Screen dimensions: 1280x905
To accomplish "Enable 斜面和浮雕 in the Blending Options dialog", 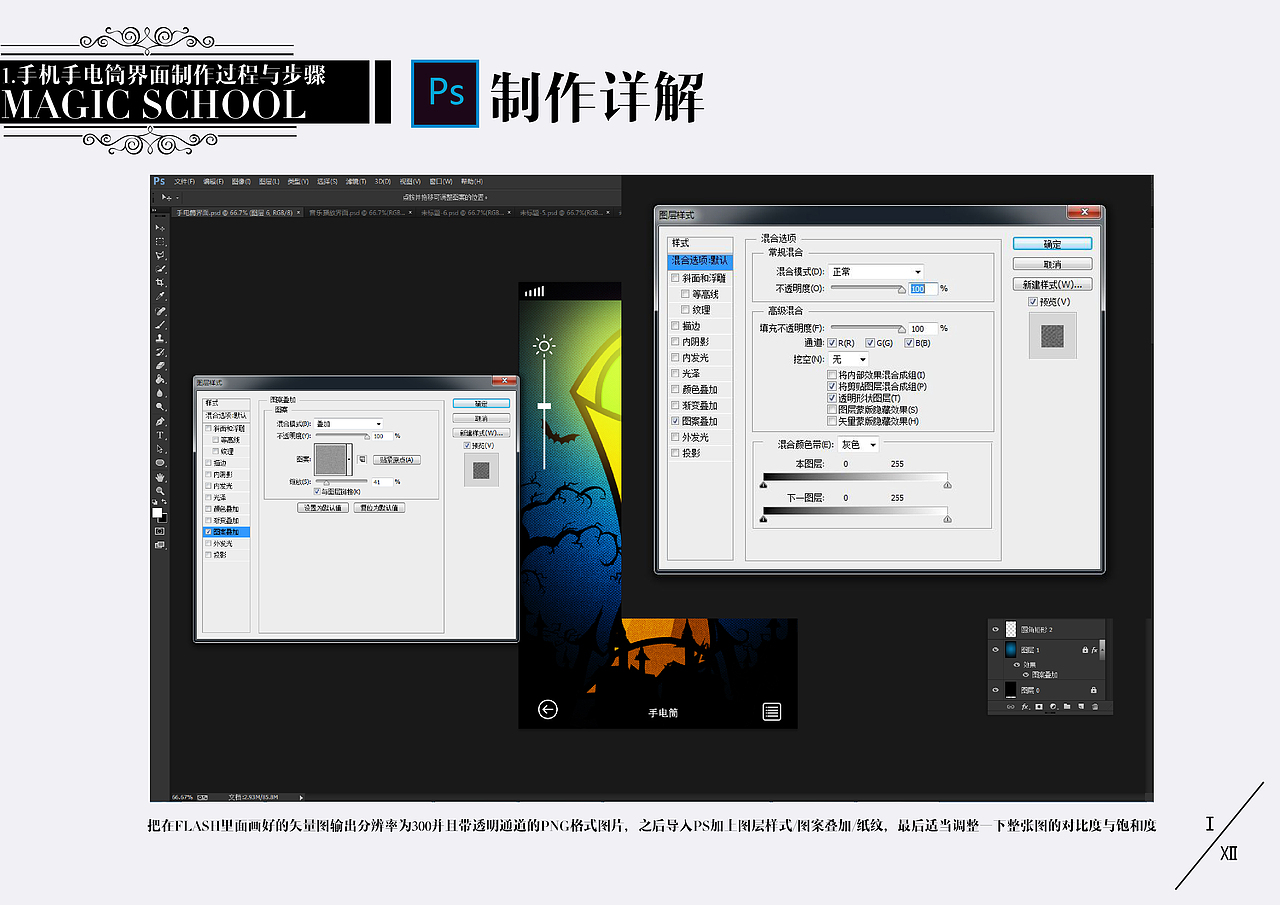I will click(x=676, y=279).
